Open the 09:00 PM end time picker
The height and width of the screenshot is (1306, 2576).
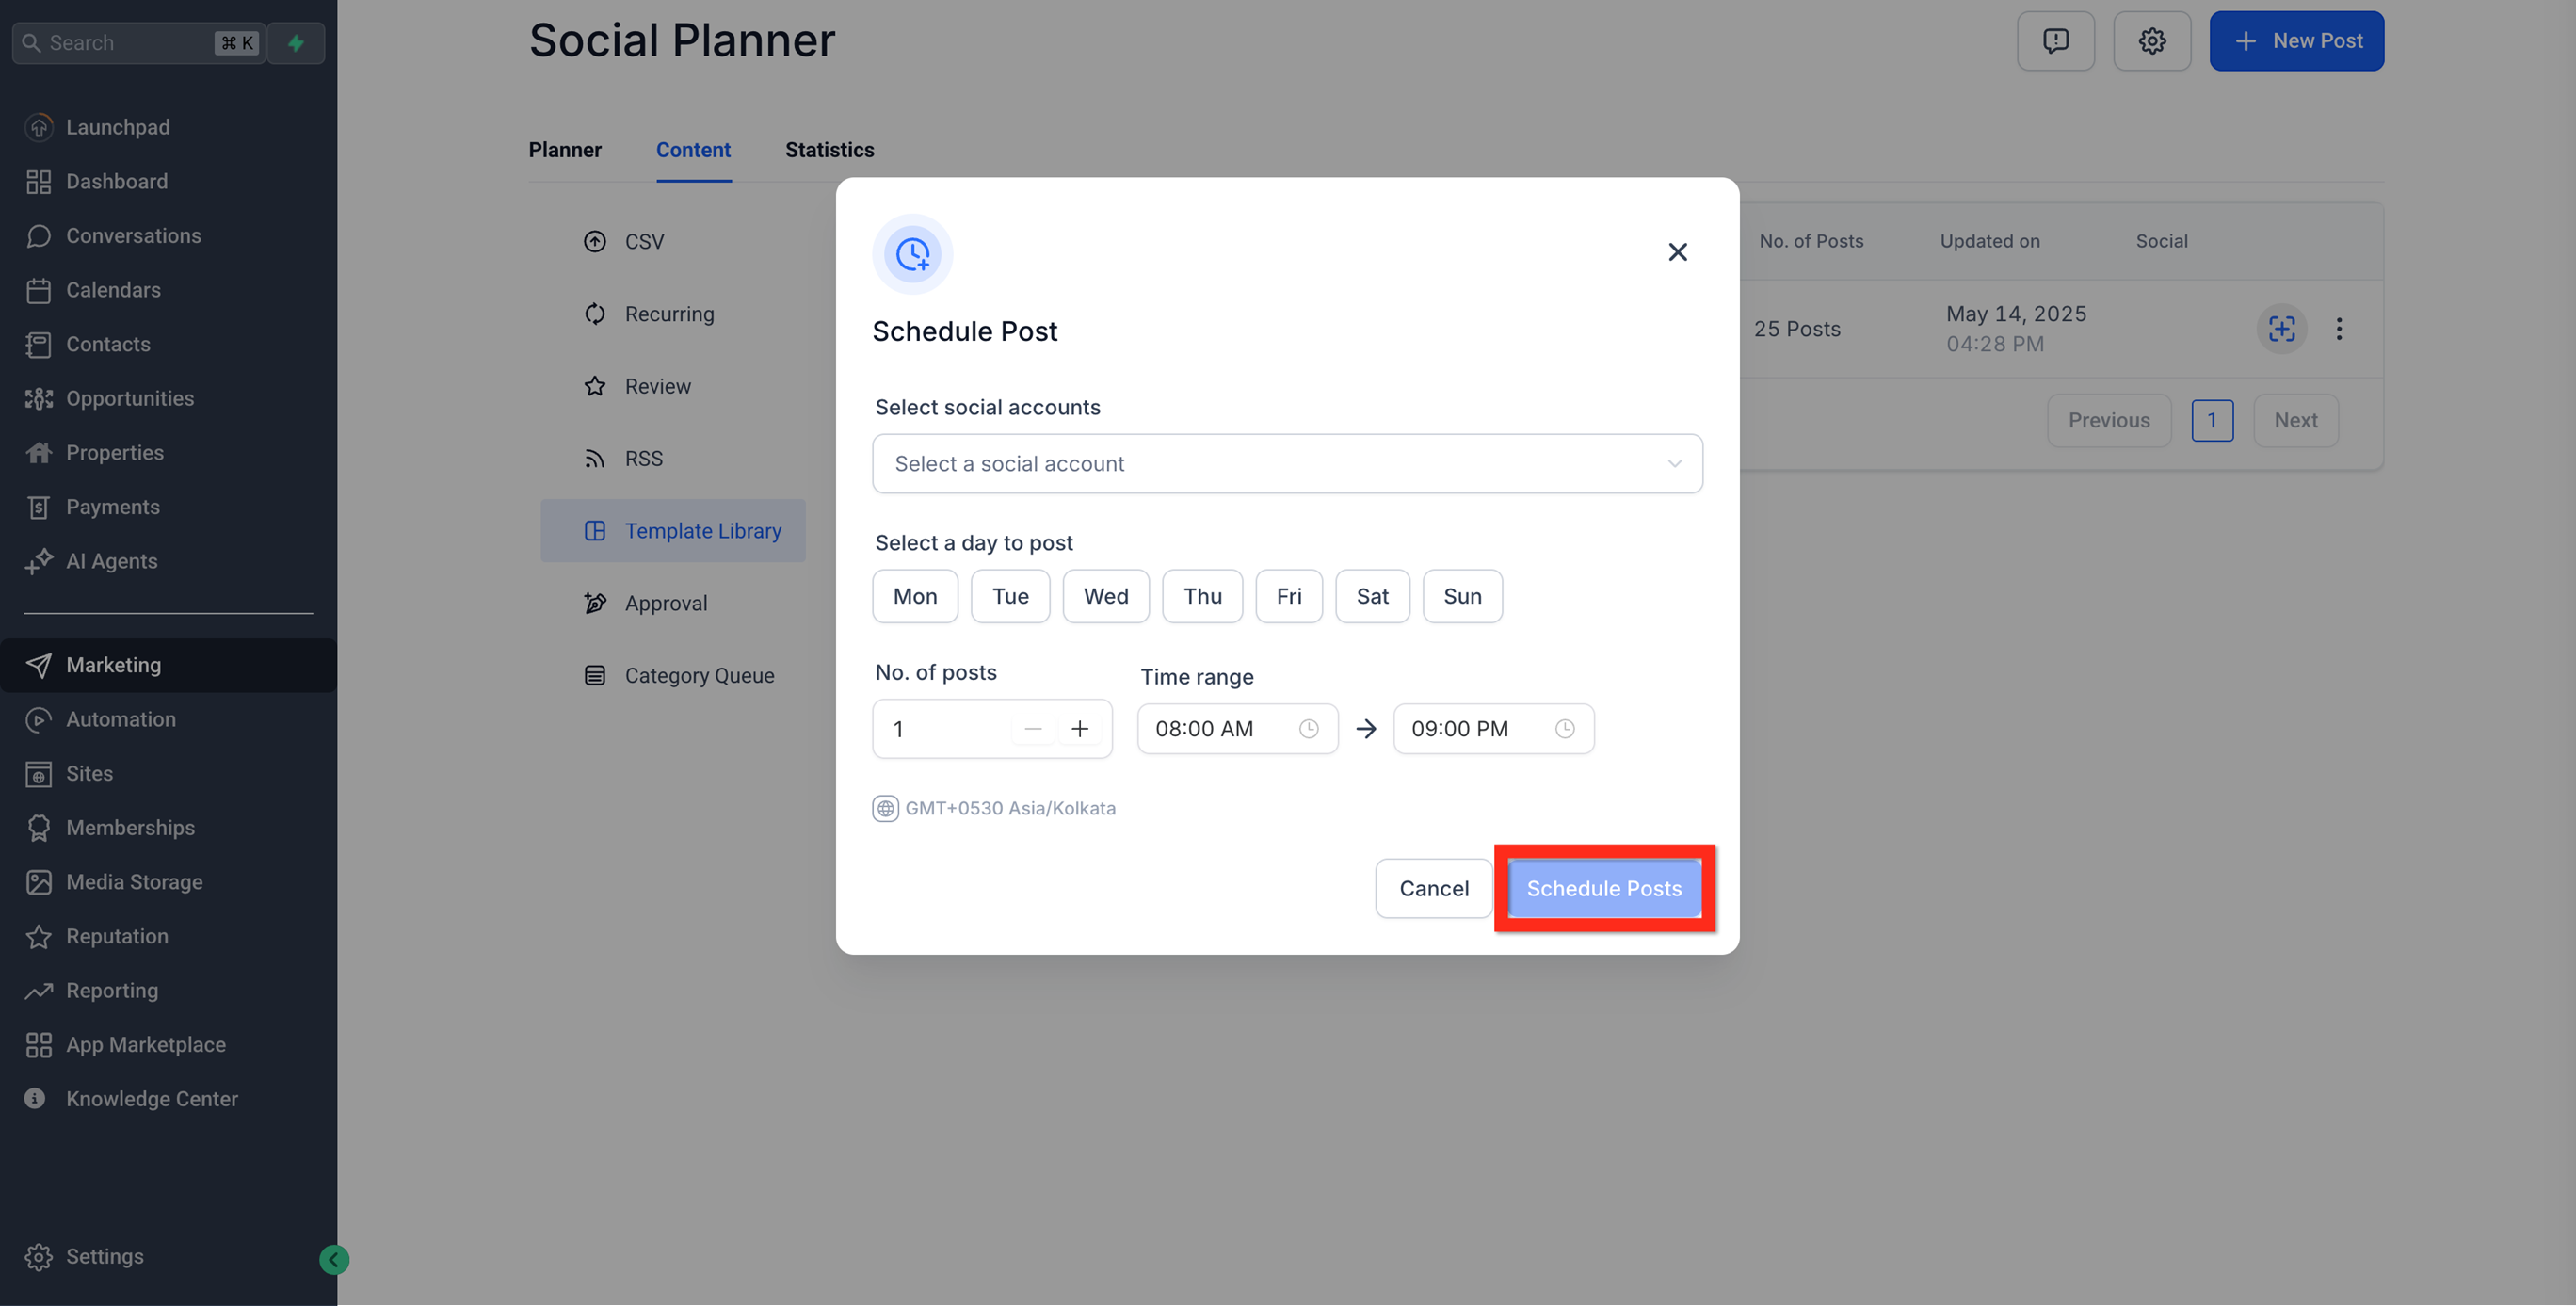[x=1492, y=729]
